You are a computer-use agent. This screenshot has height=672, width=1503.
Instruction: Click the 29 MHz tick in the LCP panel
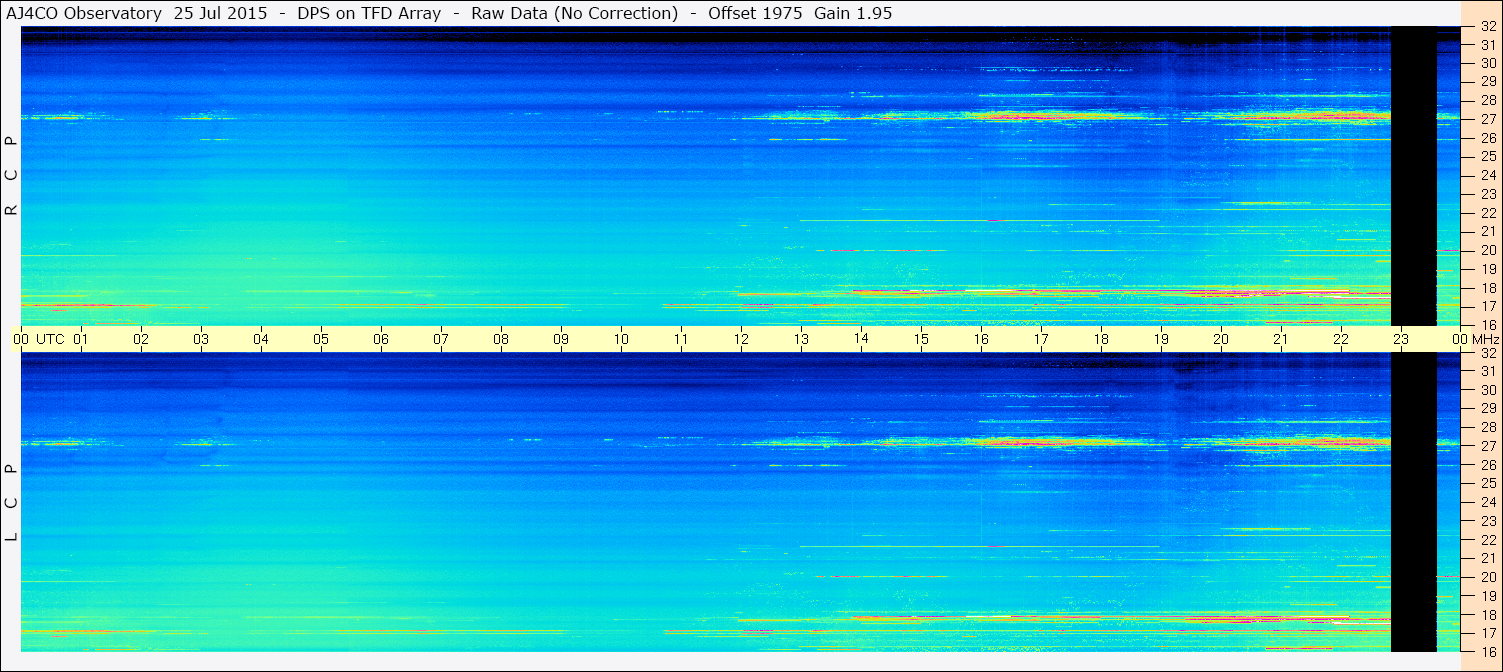tap(1488, 409)
